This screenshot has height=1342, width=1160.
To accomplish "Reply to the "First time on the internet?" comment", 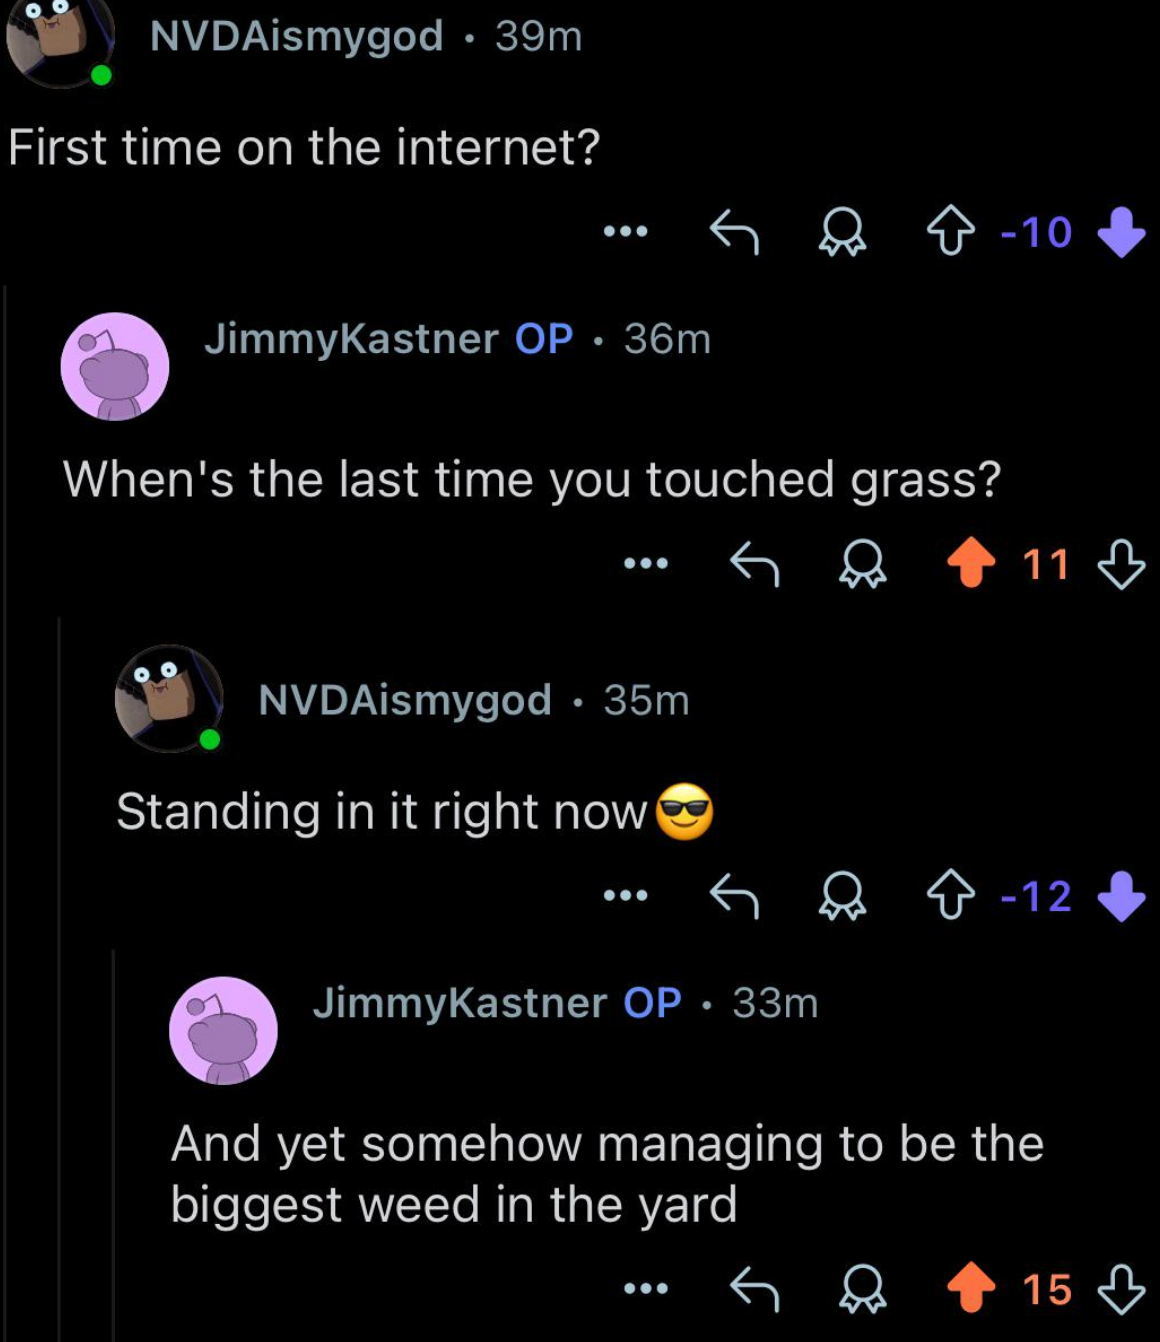I will pos(734,233).
